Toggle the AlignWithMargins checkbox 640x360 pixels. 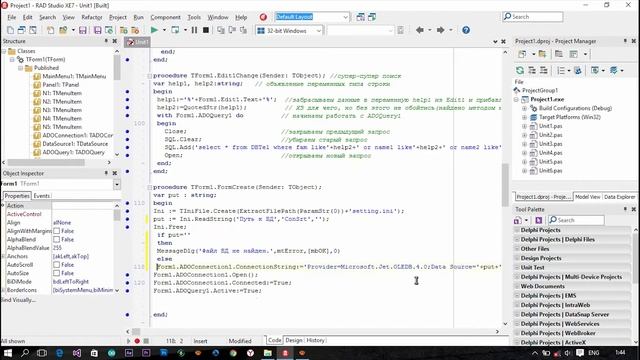tap(57, 231)
